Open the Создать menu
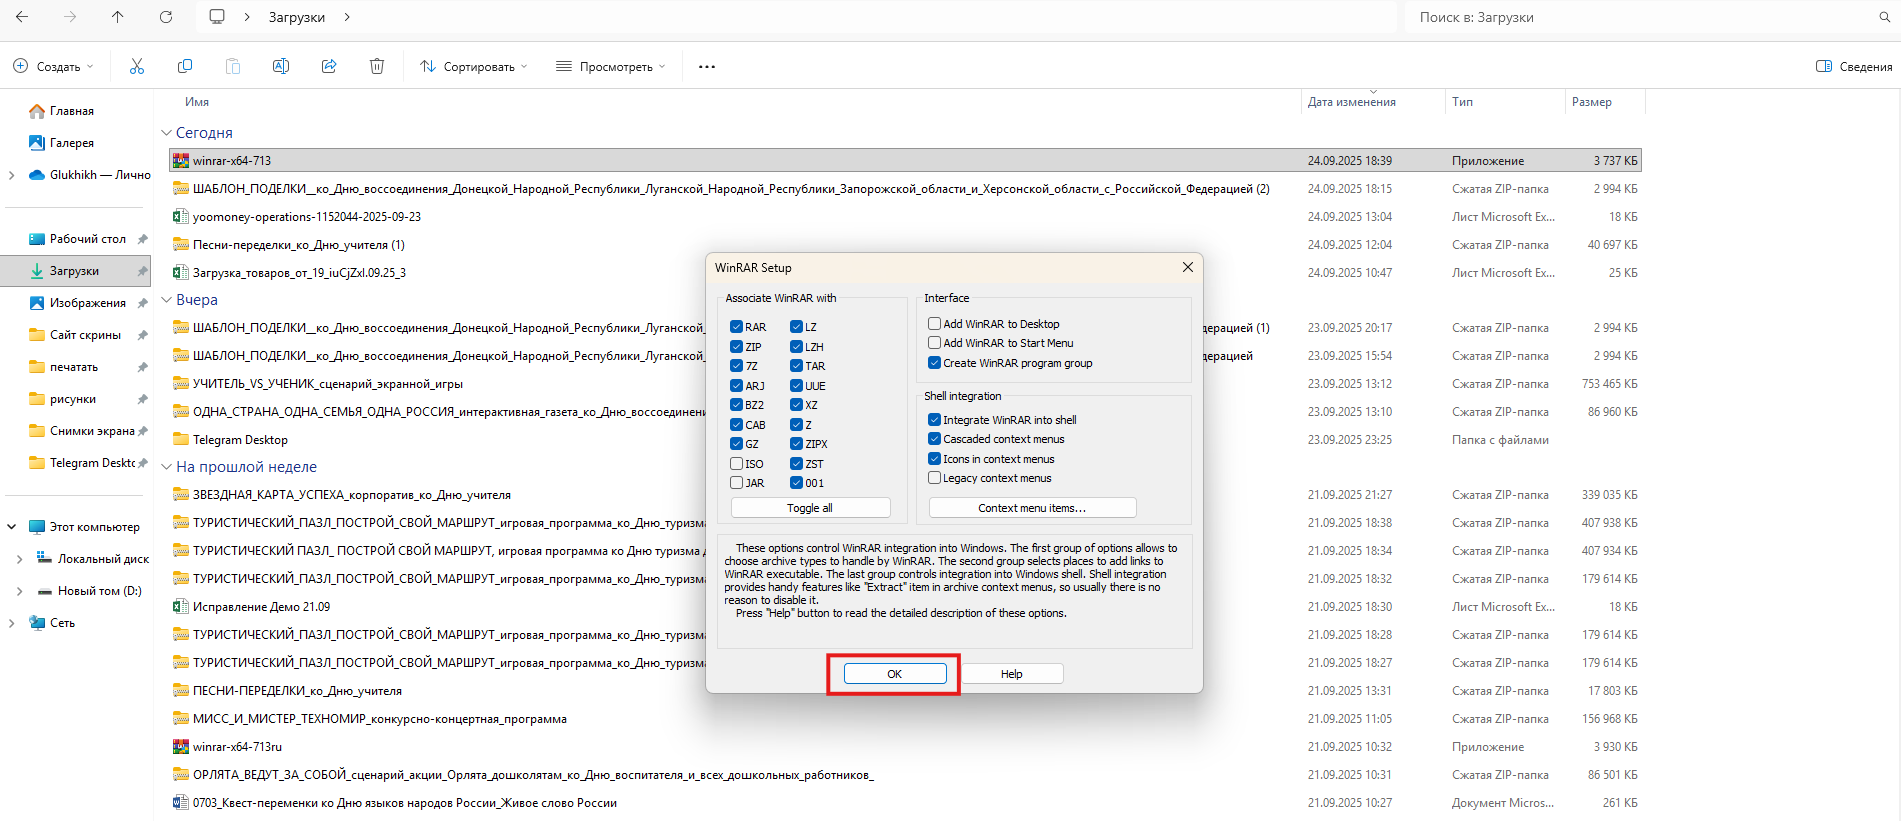Image resolution: width=1901 pixels, height=821 pixels. tap(53, 67)
